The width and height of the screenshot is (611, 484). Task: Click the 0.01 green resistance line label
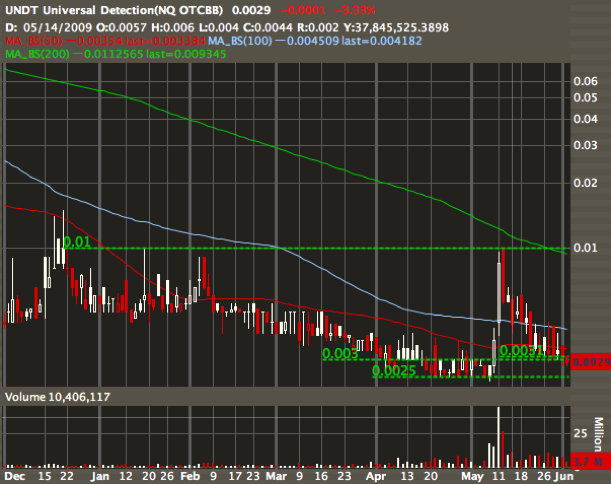pos(77,242)
